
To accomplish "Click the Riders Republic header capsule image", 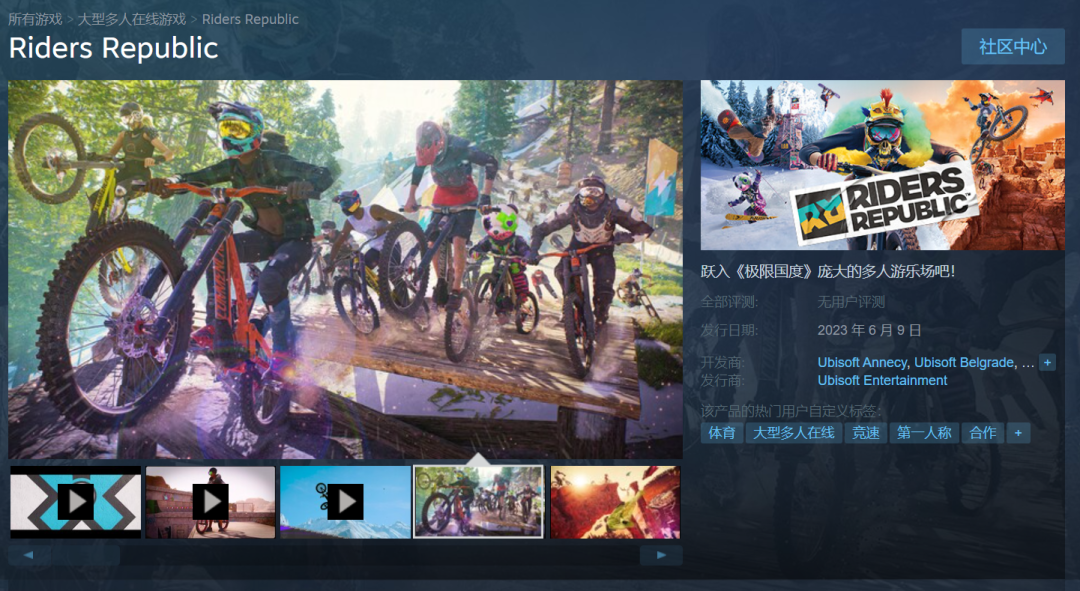I will point(882,165).
